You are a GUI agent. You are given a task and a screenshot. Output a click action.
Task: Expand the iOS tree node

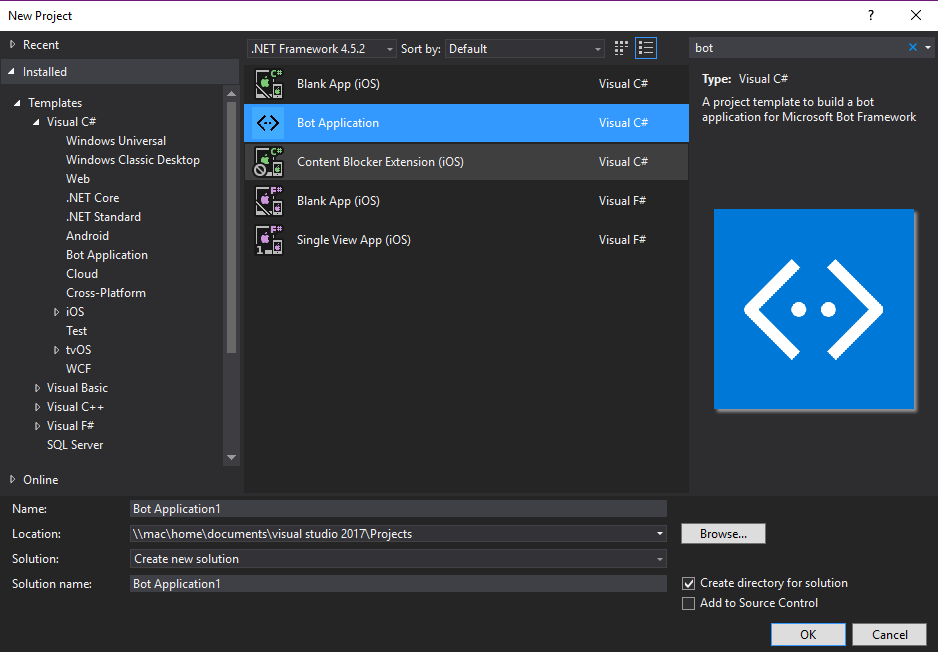56,312
